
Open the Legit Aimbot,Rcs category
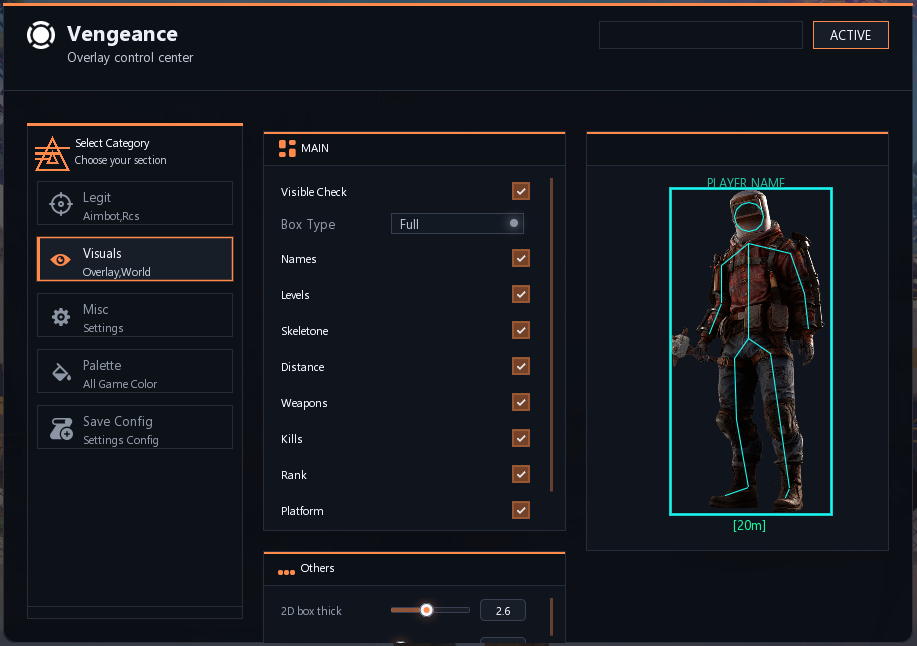click(135, 203)
